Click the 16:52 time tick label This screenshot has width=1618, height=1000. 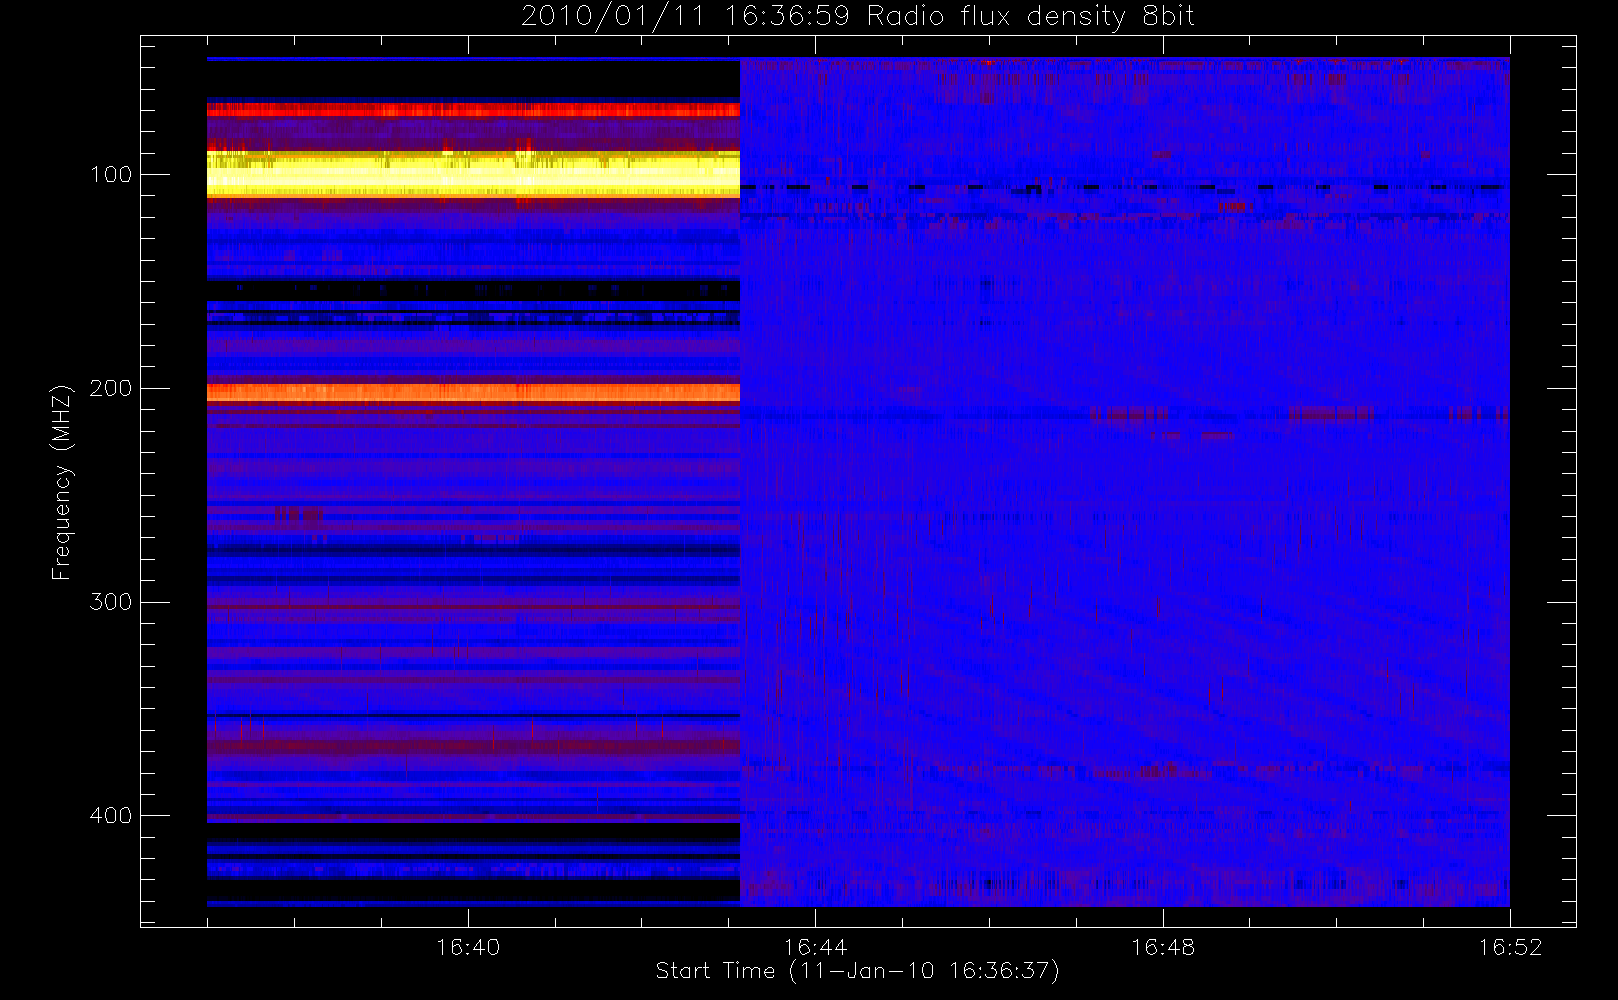click(x=1510, y=947)
